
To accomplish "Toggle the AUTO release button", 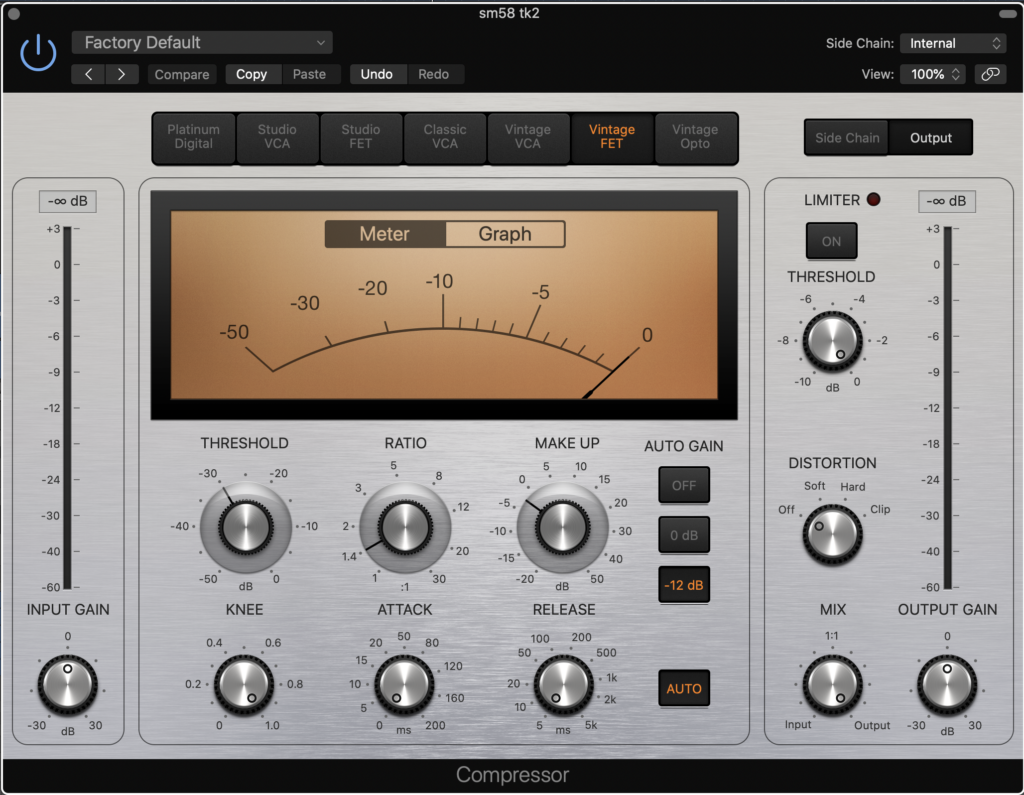I will [684, 688].
